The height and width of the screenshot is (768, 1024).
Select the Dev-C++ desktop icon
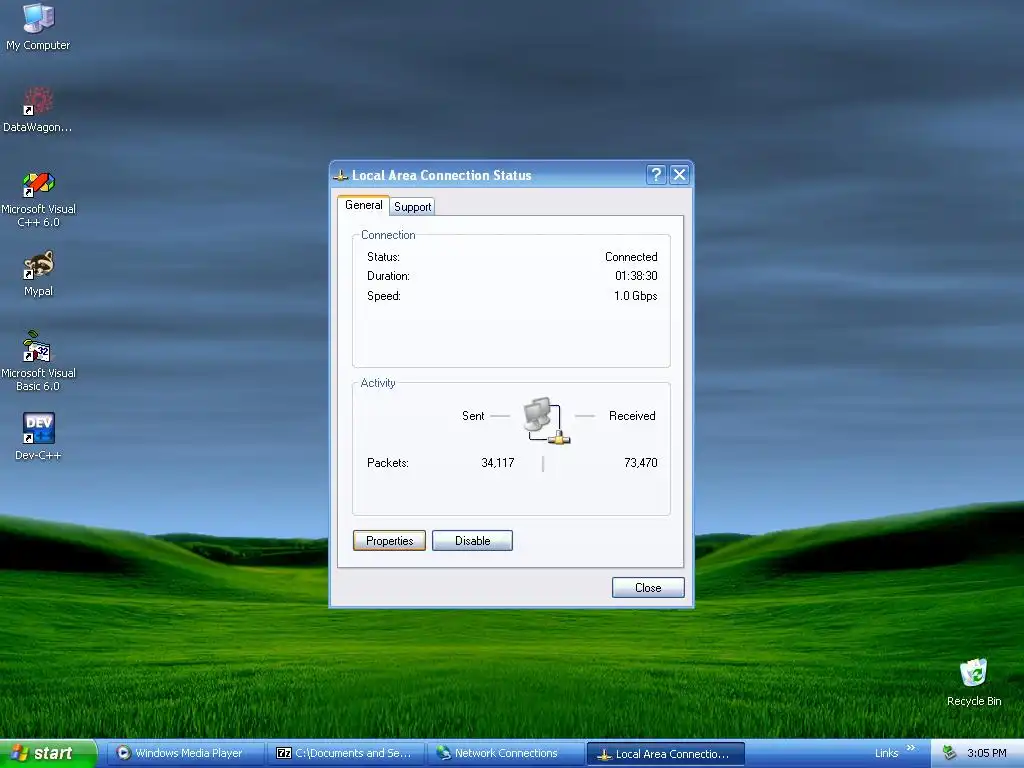coord(38,436)
